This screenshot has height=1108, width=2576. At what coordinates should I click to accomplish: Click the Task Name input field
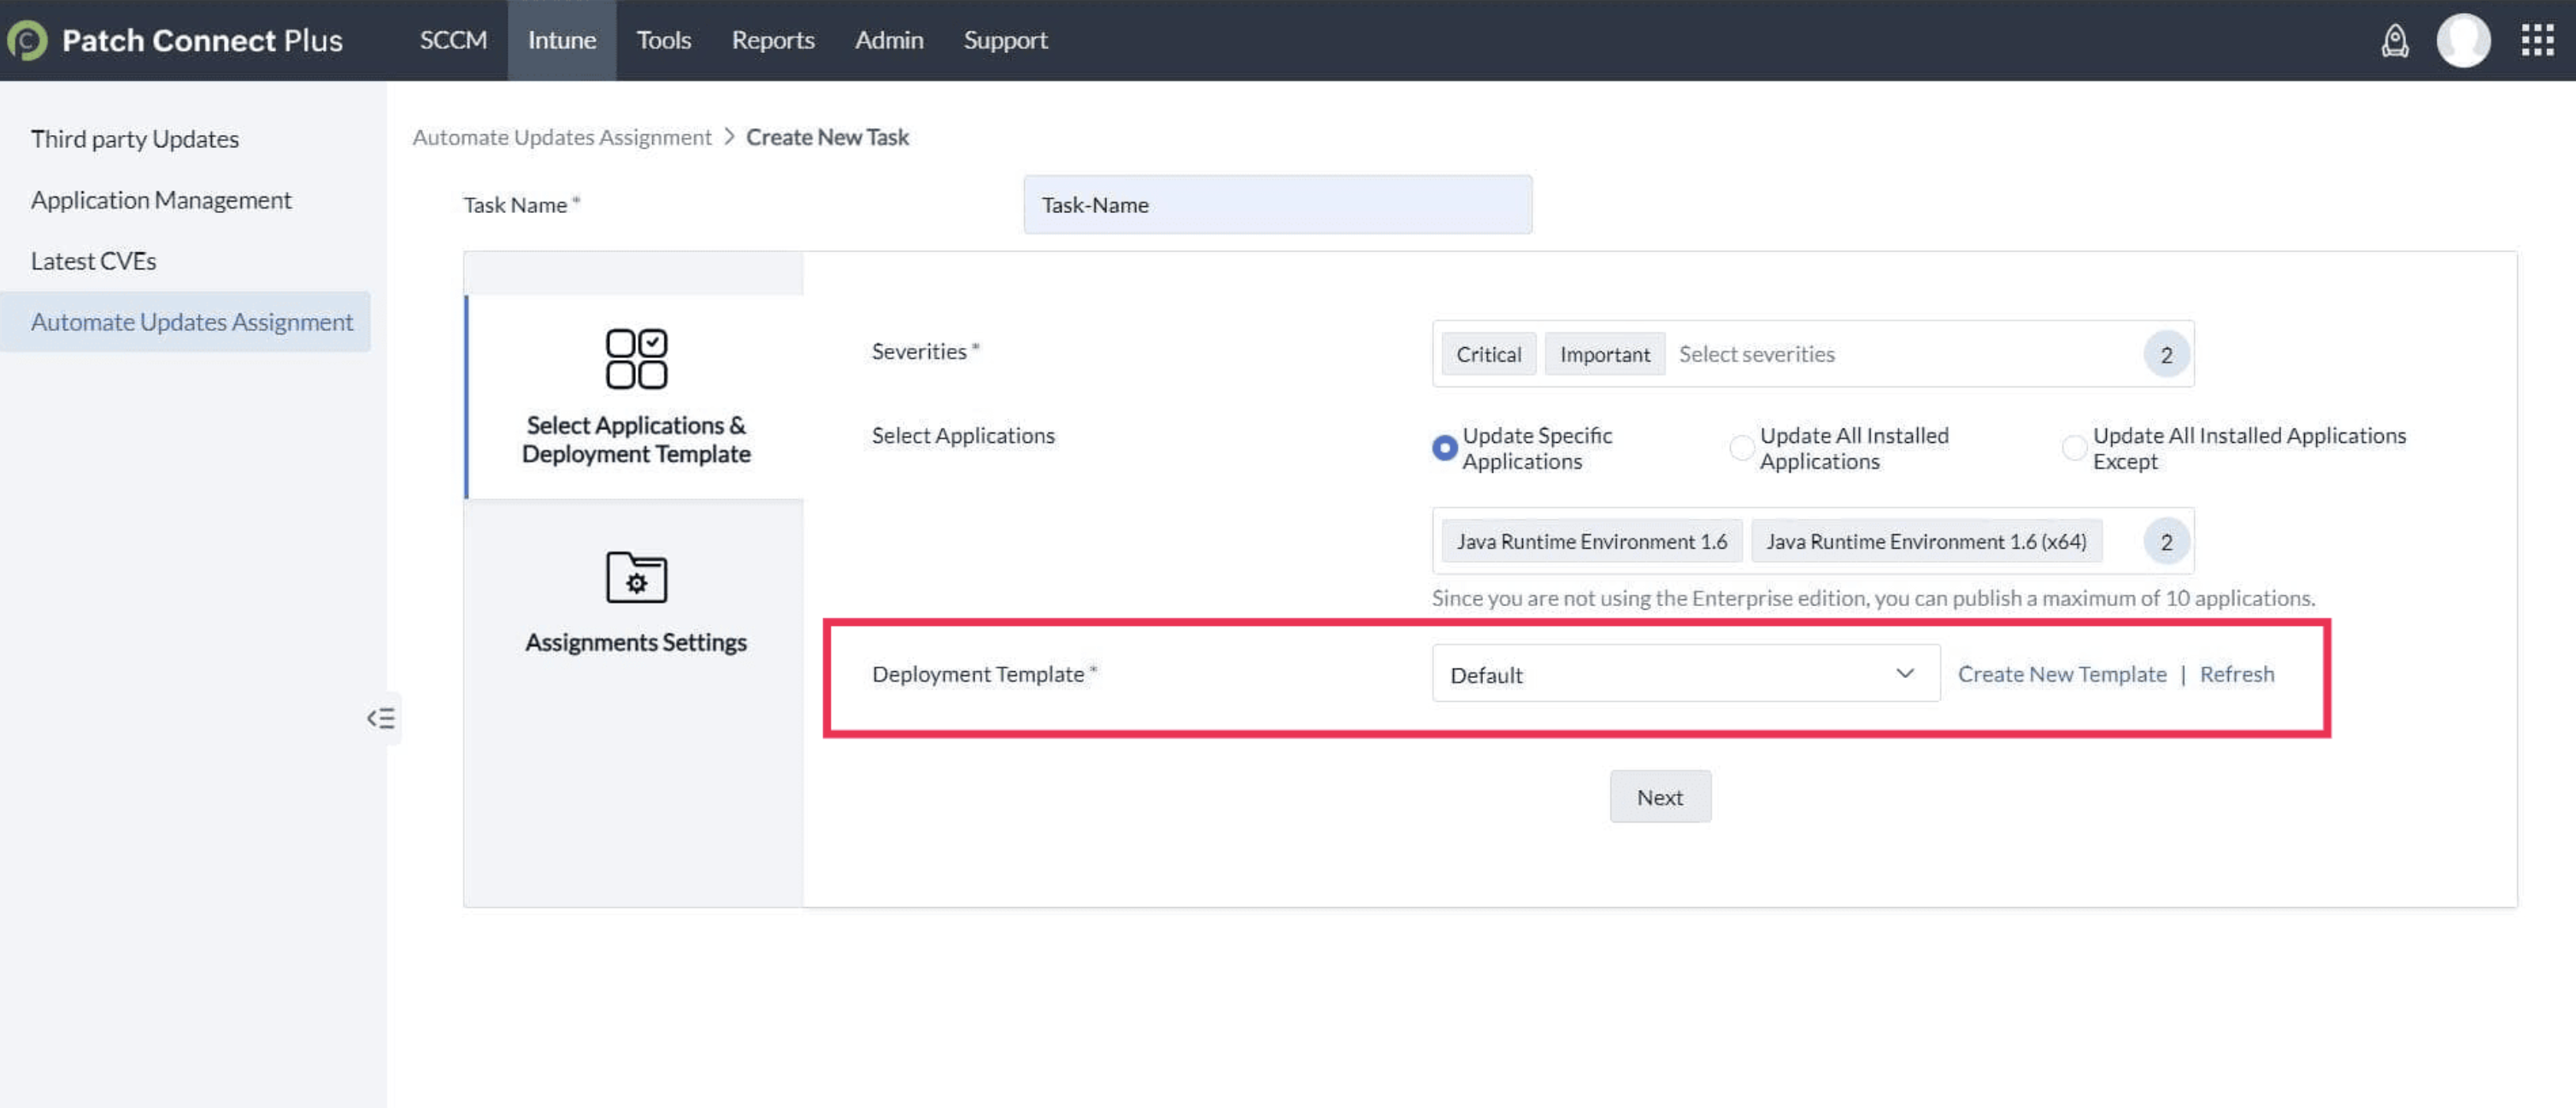click(x=1277, y=205)
